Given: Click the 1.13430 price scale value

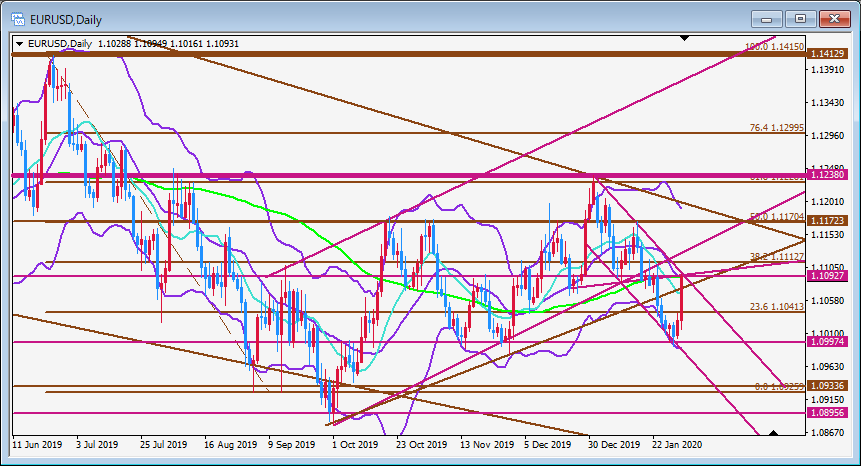Looking at the screenshot, I should 828,103.
